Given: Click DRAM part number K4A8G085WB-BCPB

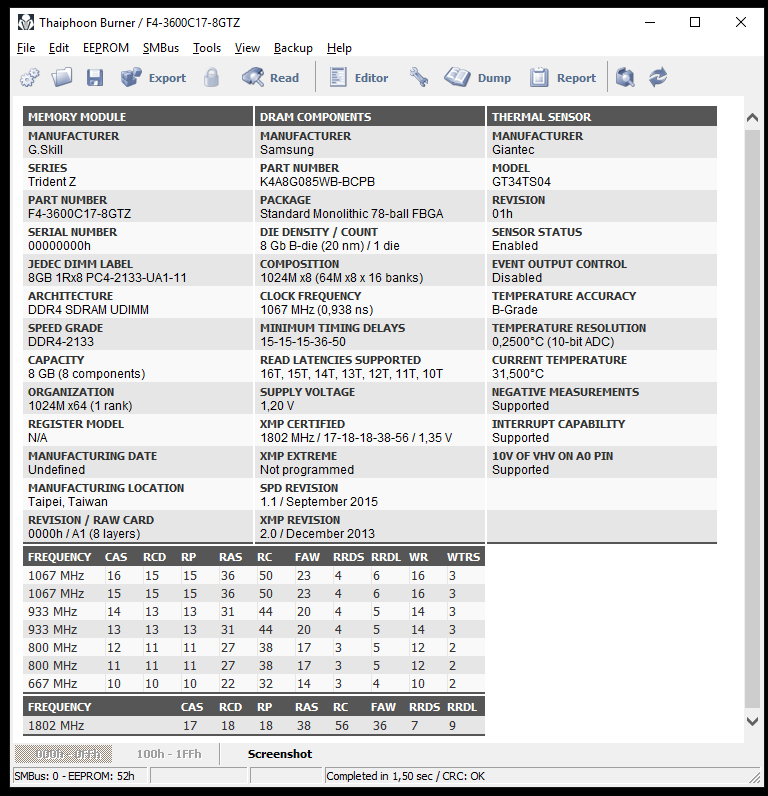Looking at the screenshot, I should click(317, 182).
